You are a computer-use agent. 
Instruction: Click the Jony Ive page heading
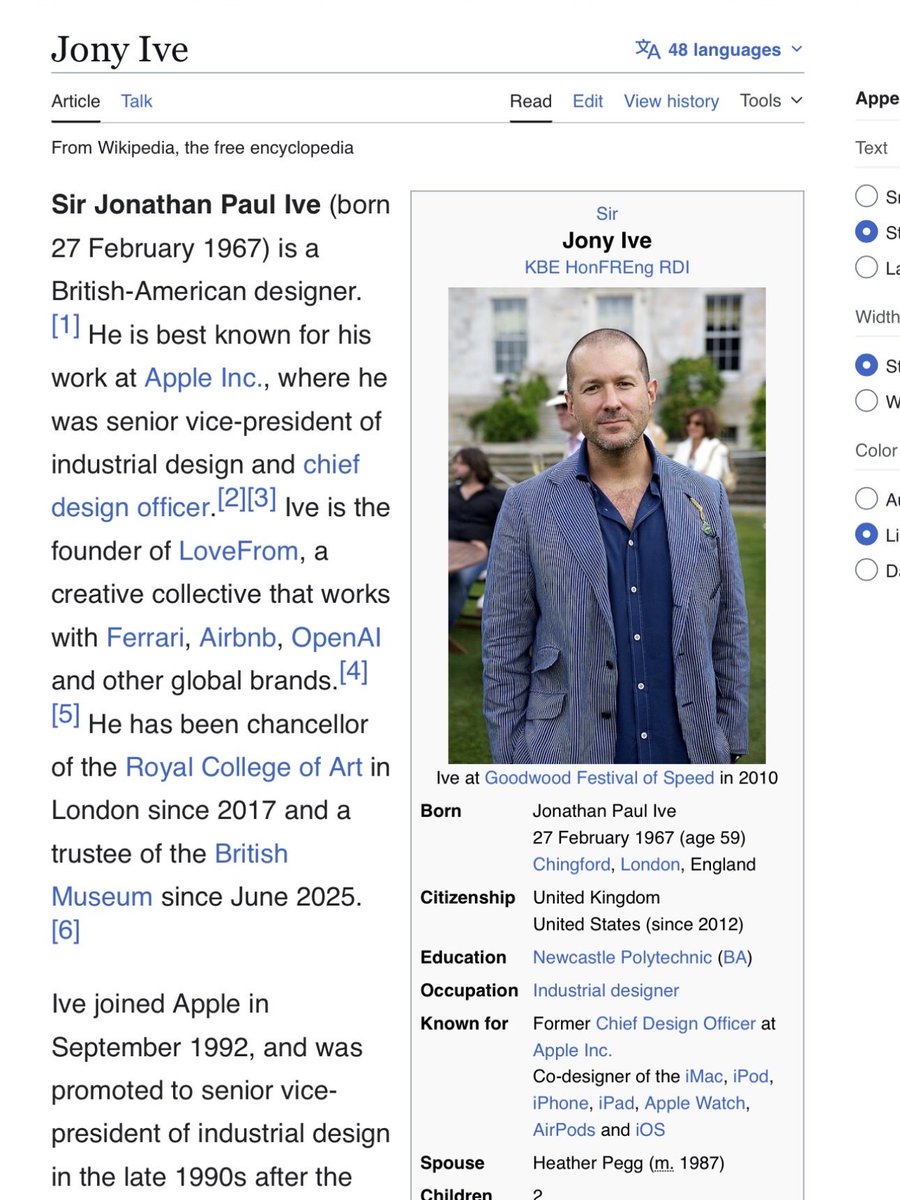click(120, 49)
